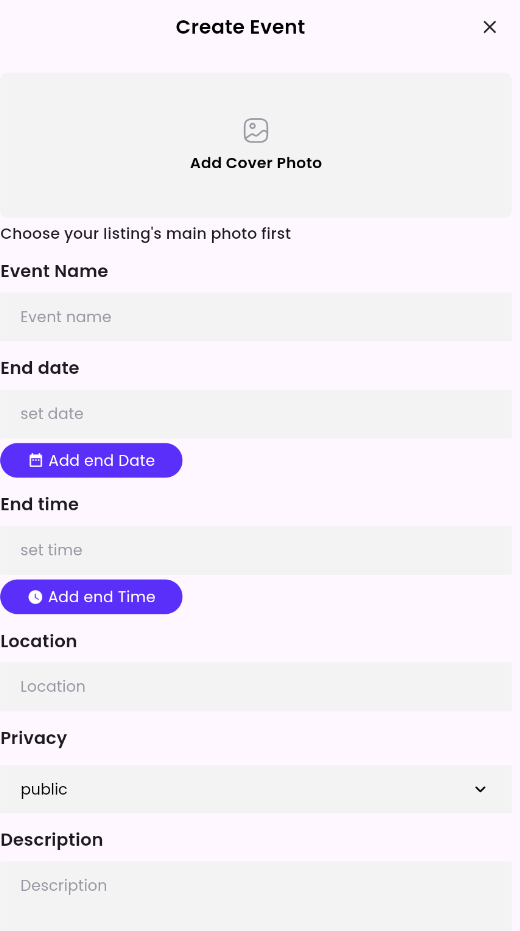The image size is (520, 931).
Task: Click the Event Name field label
Action: coord(54,271)
